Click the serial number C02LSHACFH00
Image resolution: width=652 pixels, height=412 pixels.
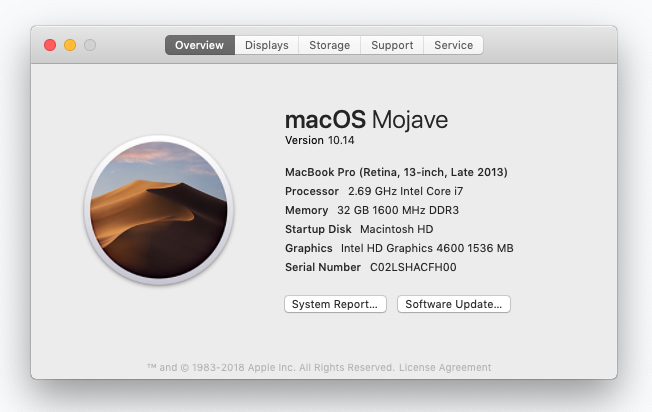(413, 267)
